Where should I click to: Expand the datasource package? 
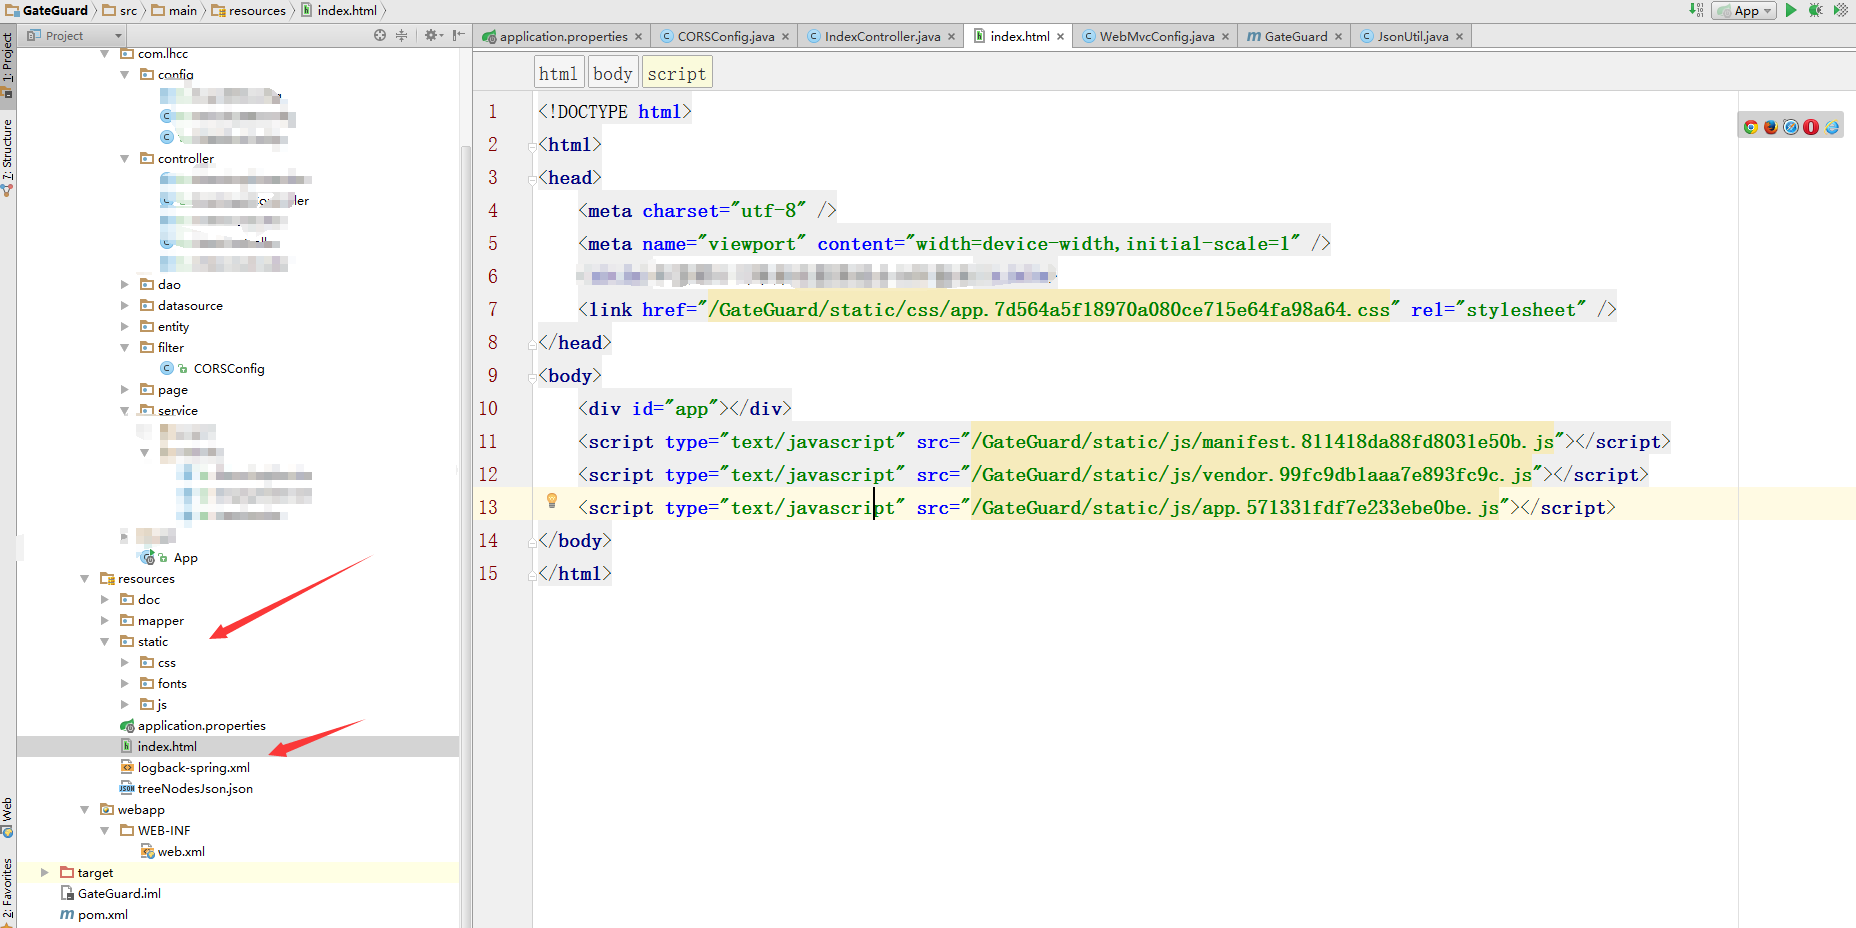124,306
